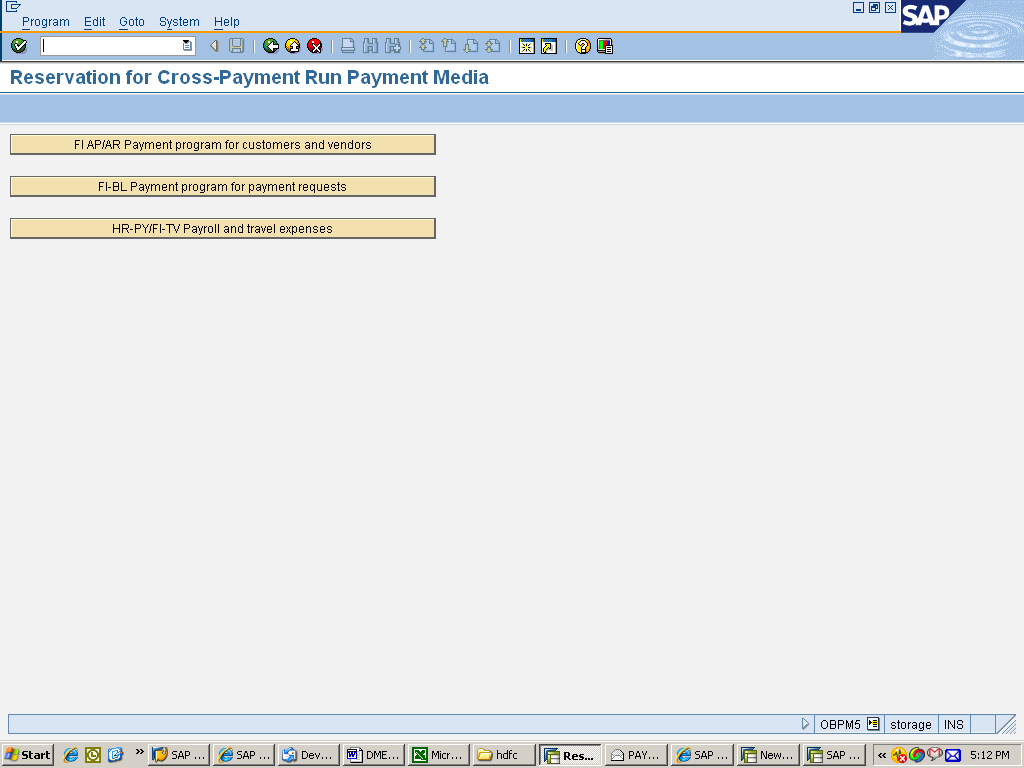1024x768 pixels.
Task: Open Customize Local Layout icon
Action: point(605,46)
